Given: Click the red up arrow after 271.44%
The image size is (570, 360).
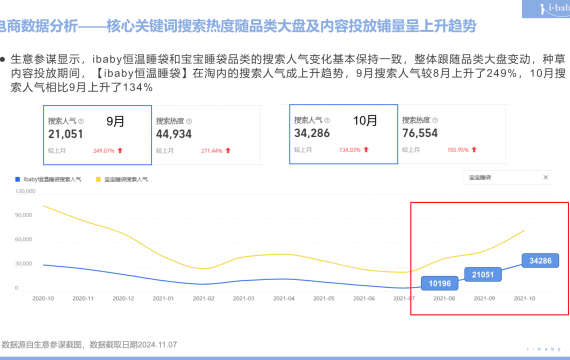Looking at the screenshot, I should coord(228,151).
